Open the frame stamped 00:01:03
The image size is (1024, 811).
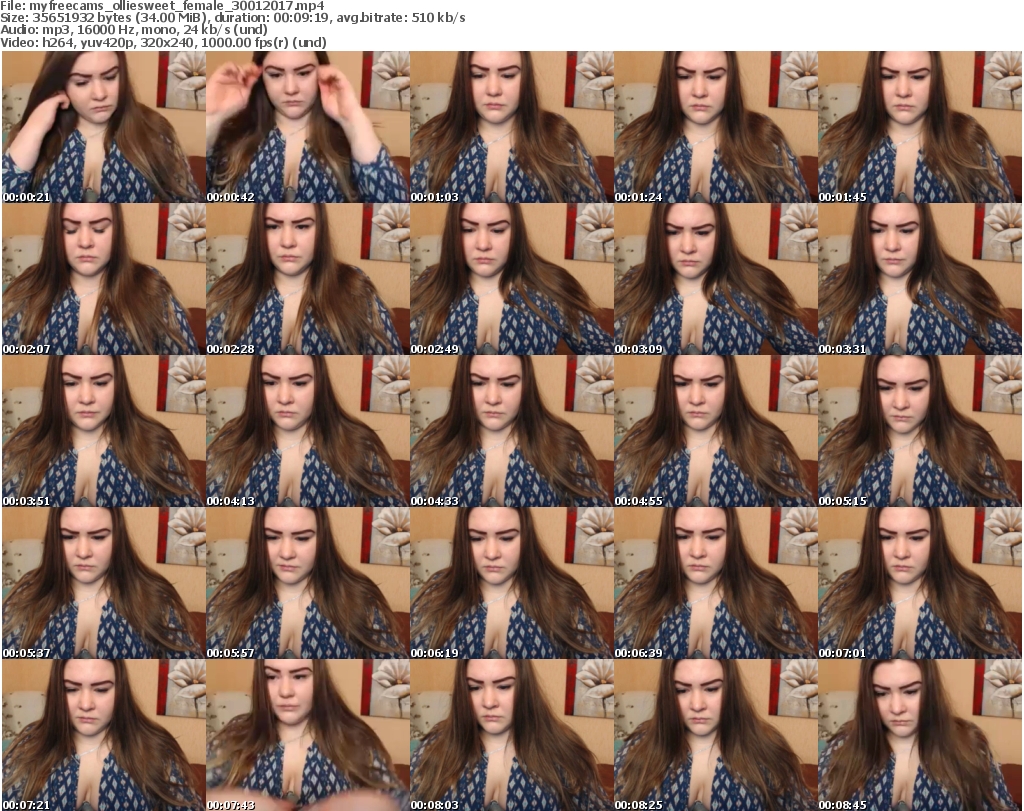[x=511, y=127]
